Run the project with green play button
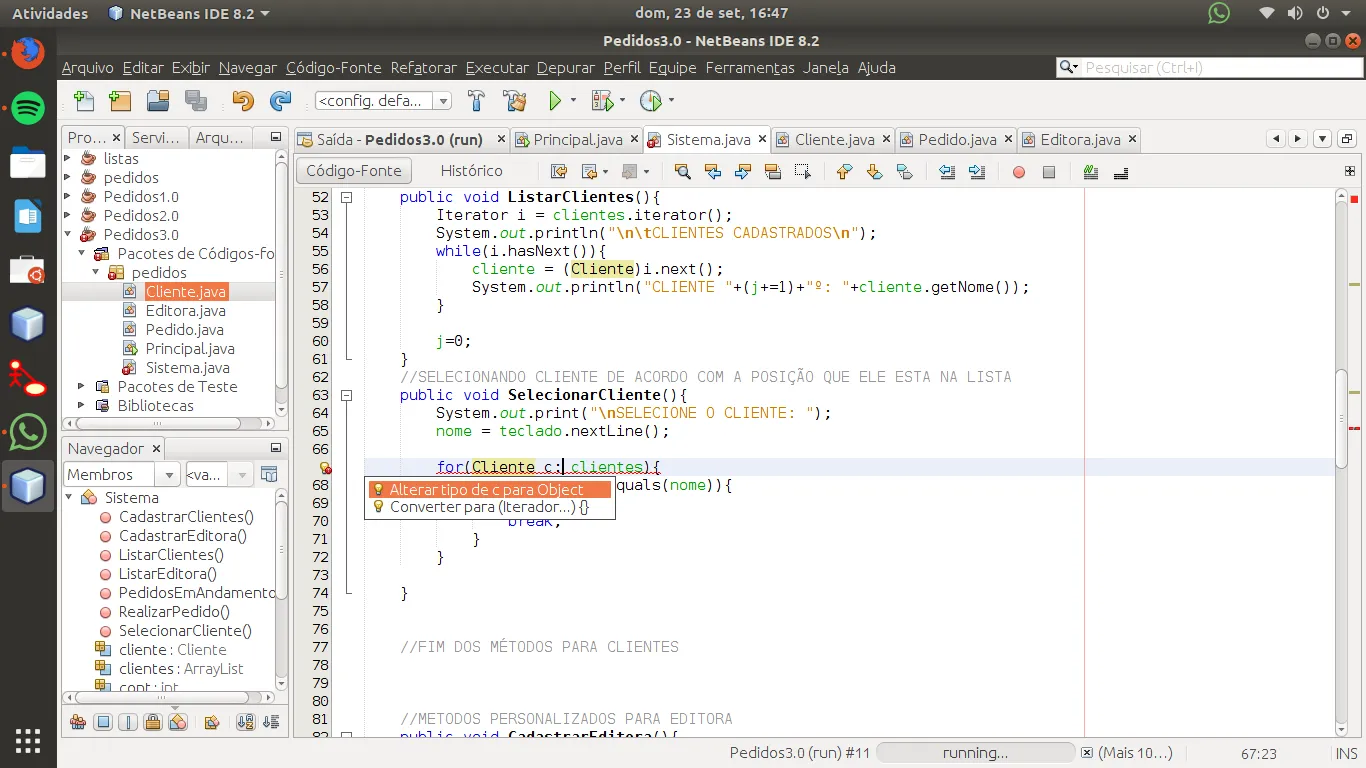Screen dimensions: 1366x768 click(555, 101)
